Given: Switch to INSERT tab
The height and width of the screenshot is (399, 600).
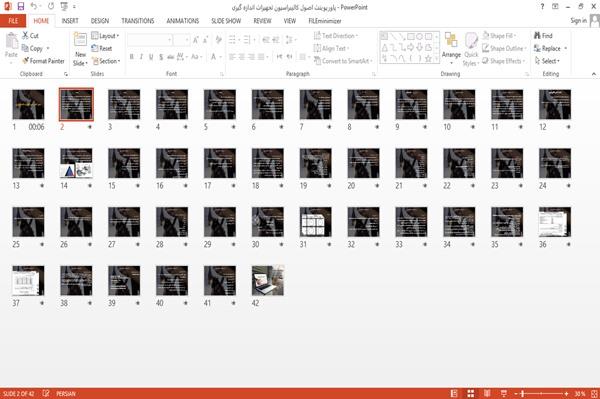Looking at the screenshot, I should 70,21.
